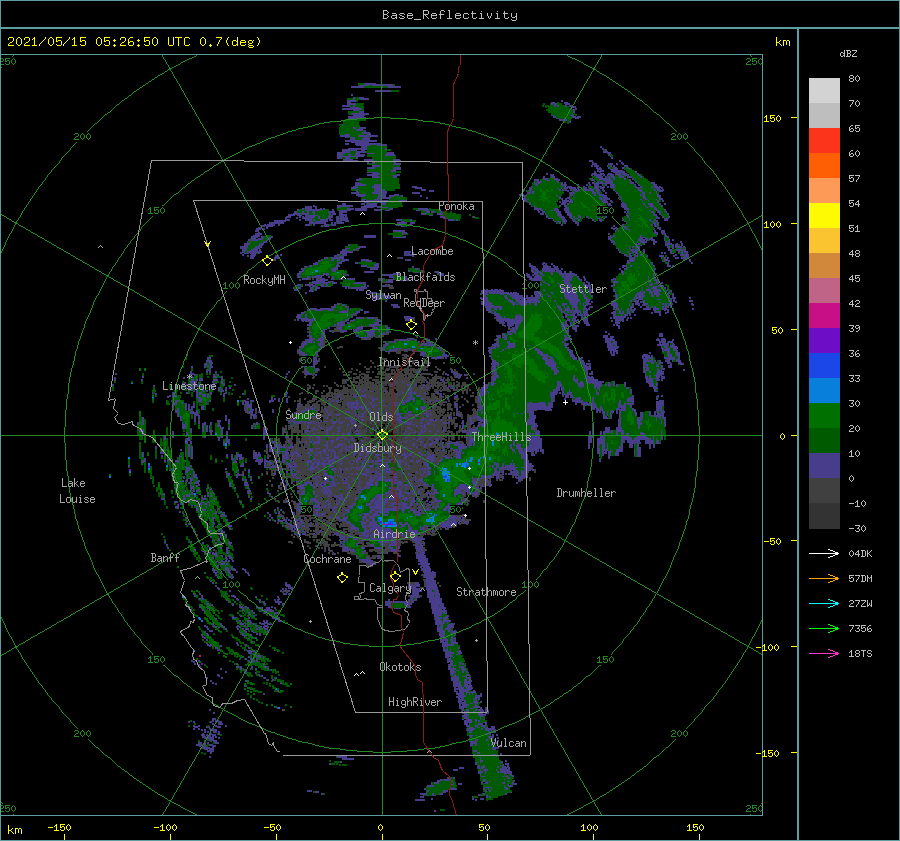The width and height of the screenshot is (900, 841).
Task: Click the Didsbury label
Action: (377, 448)
